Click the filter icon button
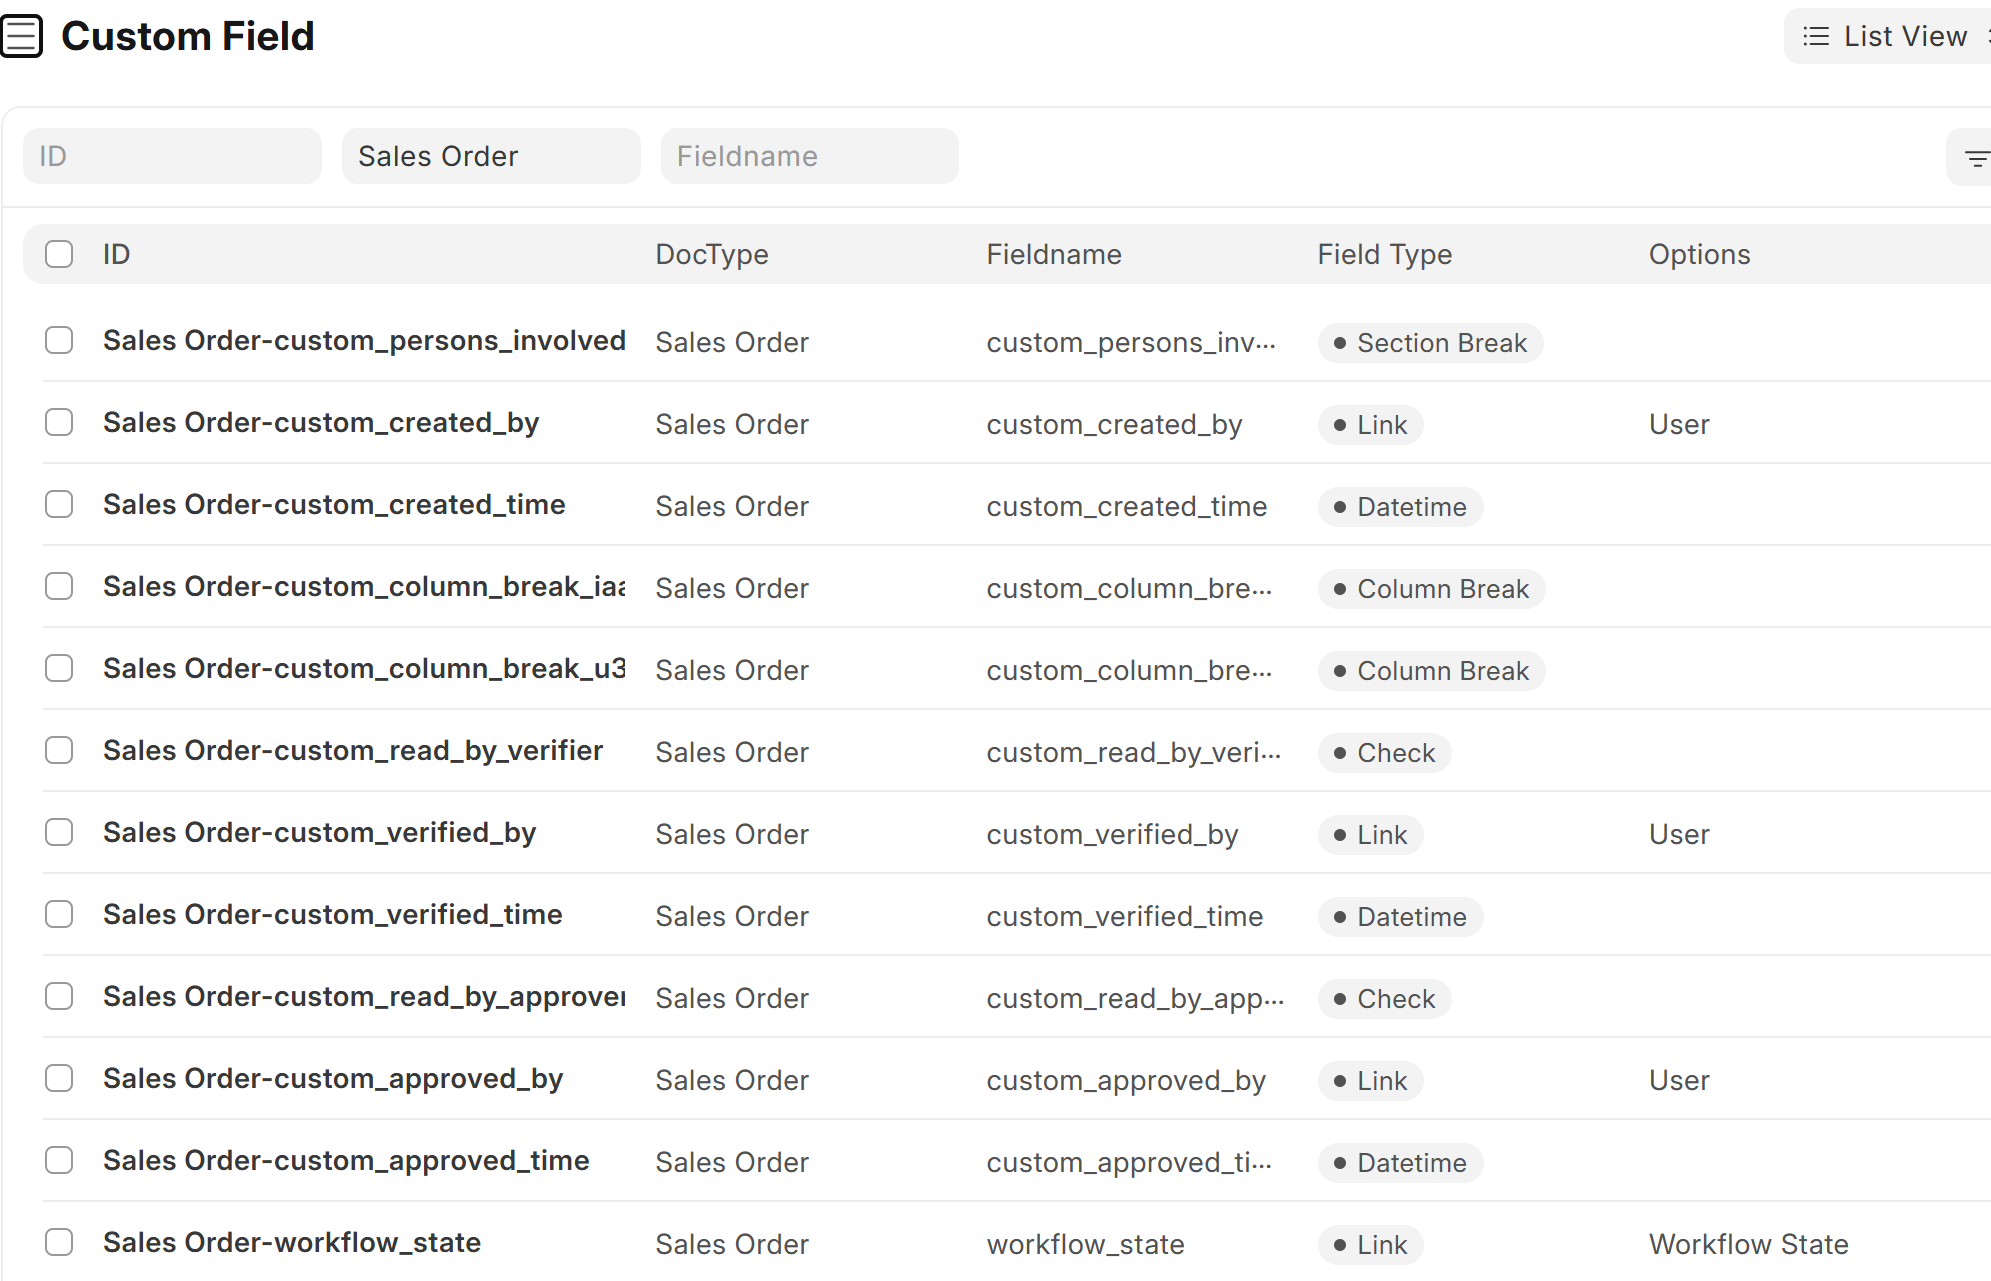Screen dimensions: 1991x1281 tap(1975, 158)
